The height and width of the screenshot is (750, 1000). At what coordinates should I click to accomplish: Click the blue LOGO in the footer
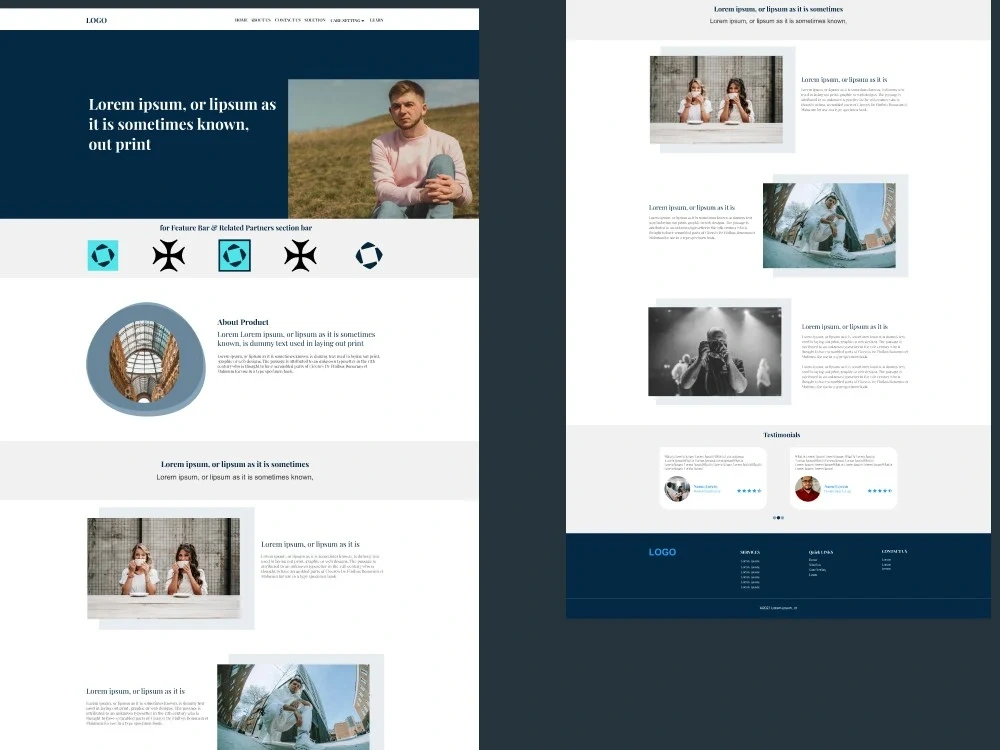tap(662, 552)
